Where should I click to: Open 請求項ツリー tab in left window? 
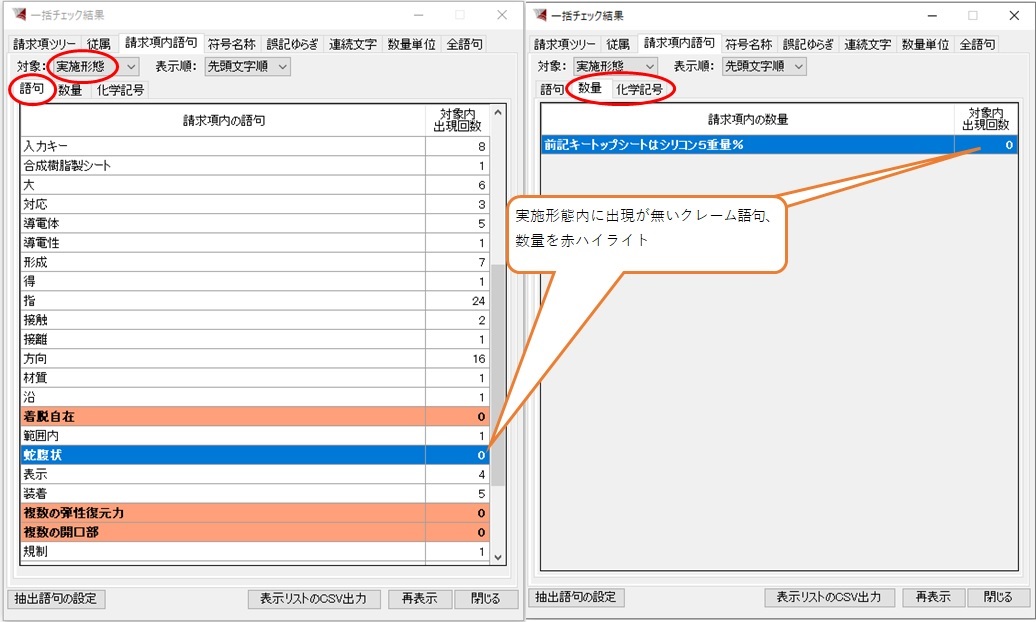coord(44,44)
